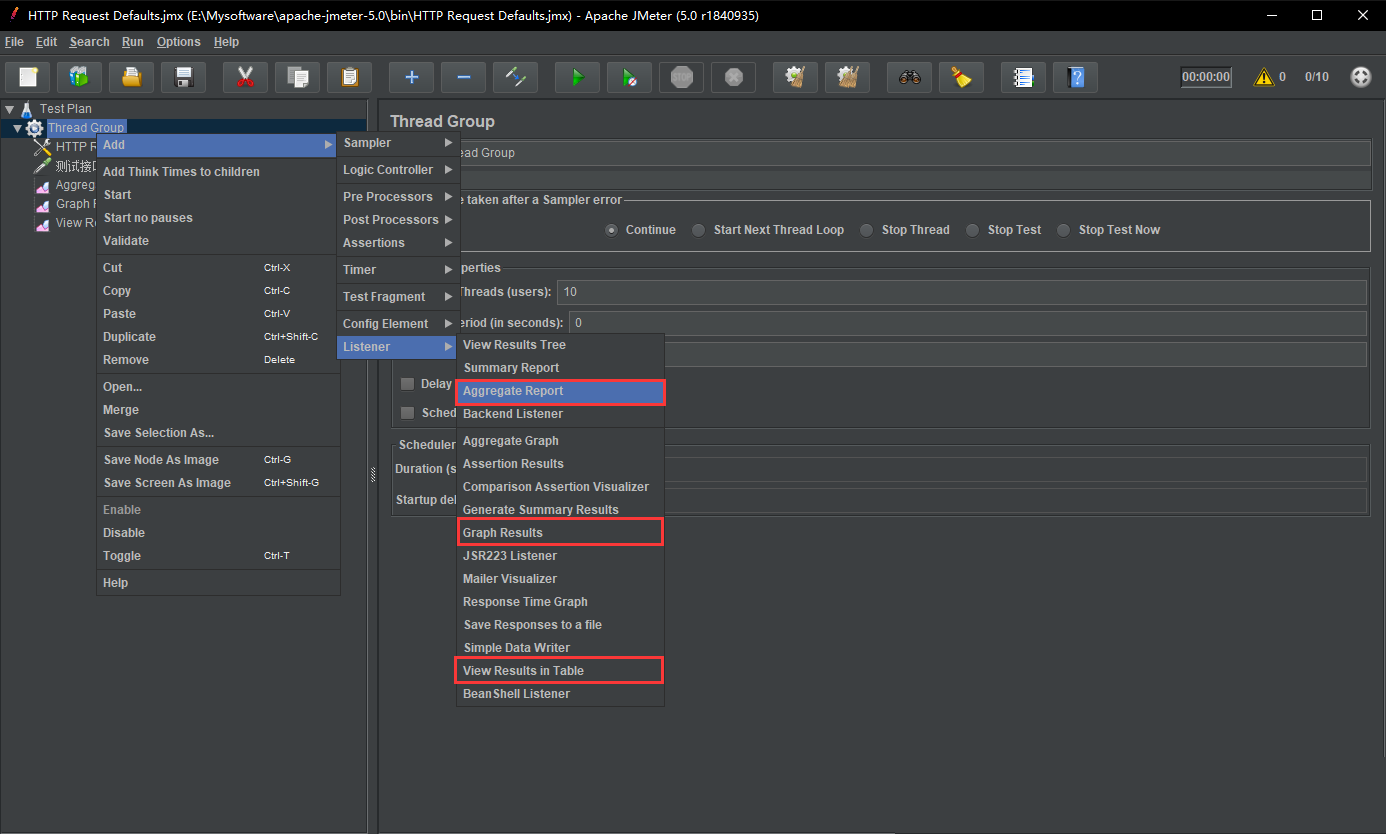Click the broom Reset Search icon

pyautogui.click(x=961, y=77)
